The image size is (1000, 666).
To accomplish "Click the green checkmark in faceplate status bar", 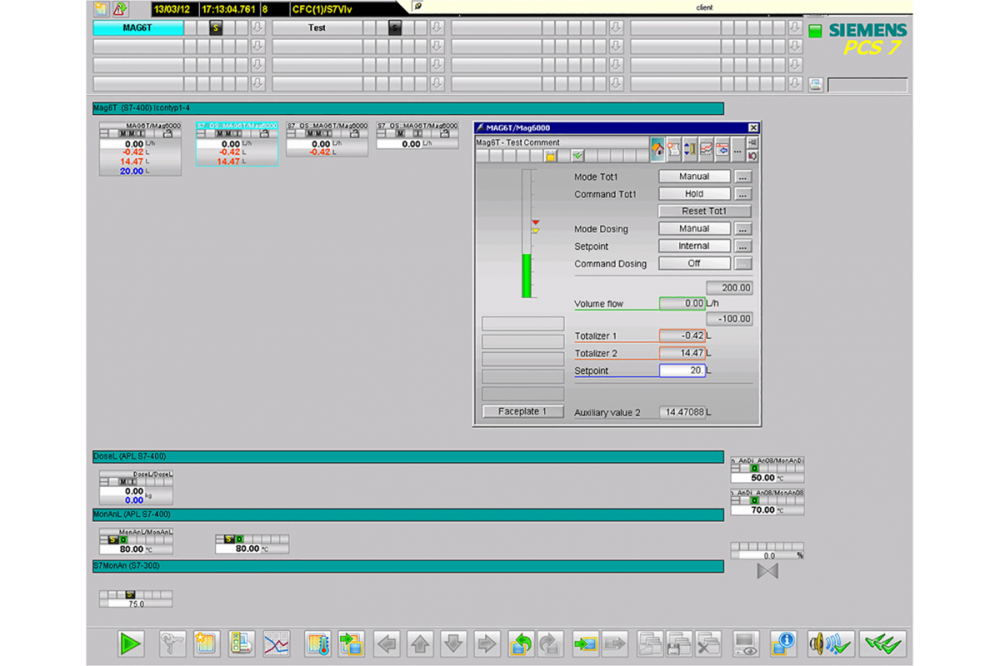I will [x=578, y=156].
